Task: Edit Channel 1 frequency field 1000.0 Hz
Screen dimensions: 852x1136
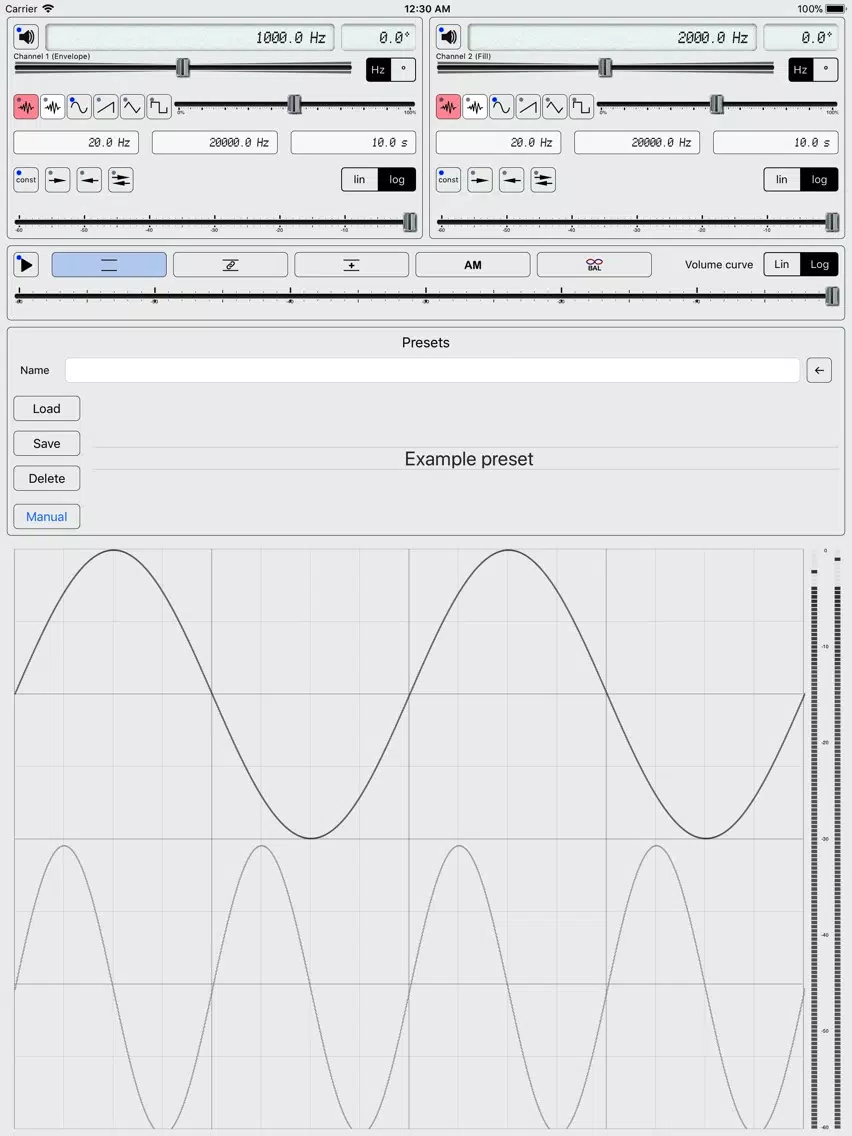Action: tap(190, 37)
